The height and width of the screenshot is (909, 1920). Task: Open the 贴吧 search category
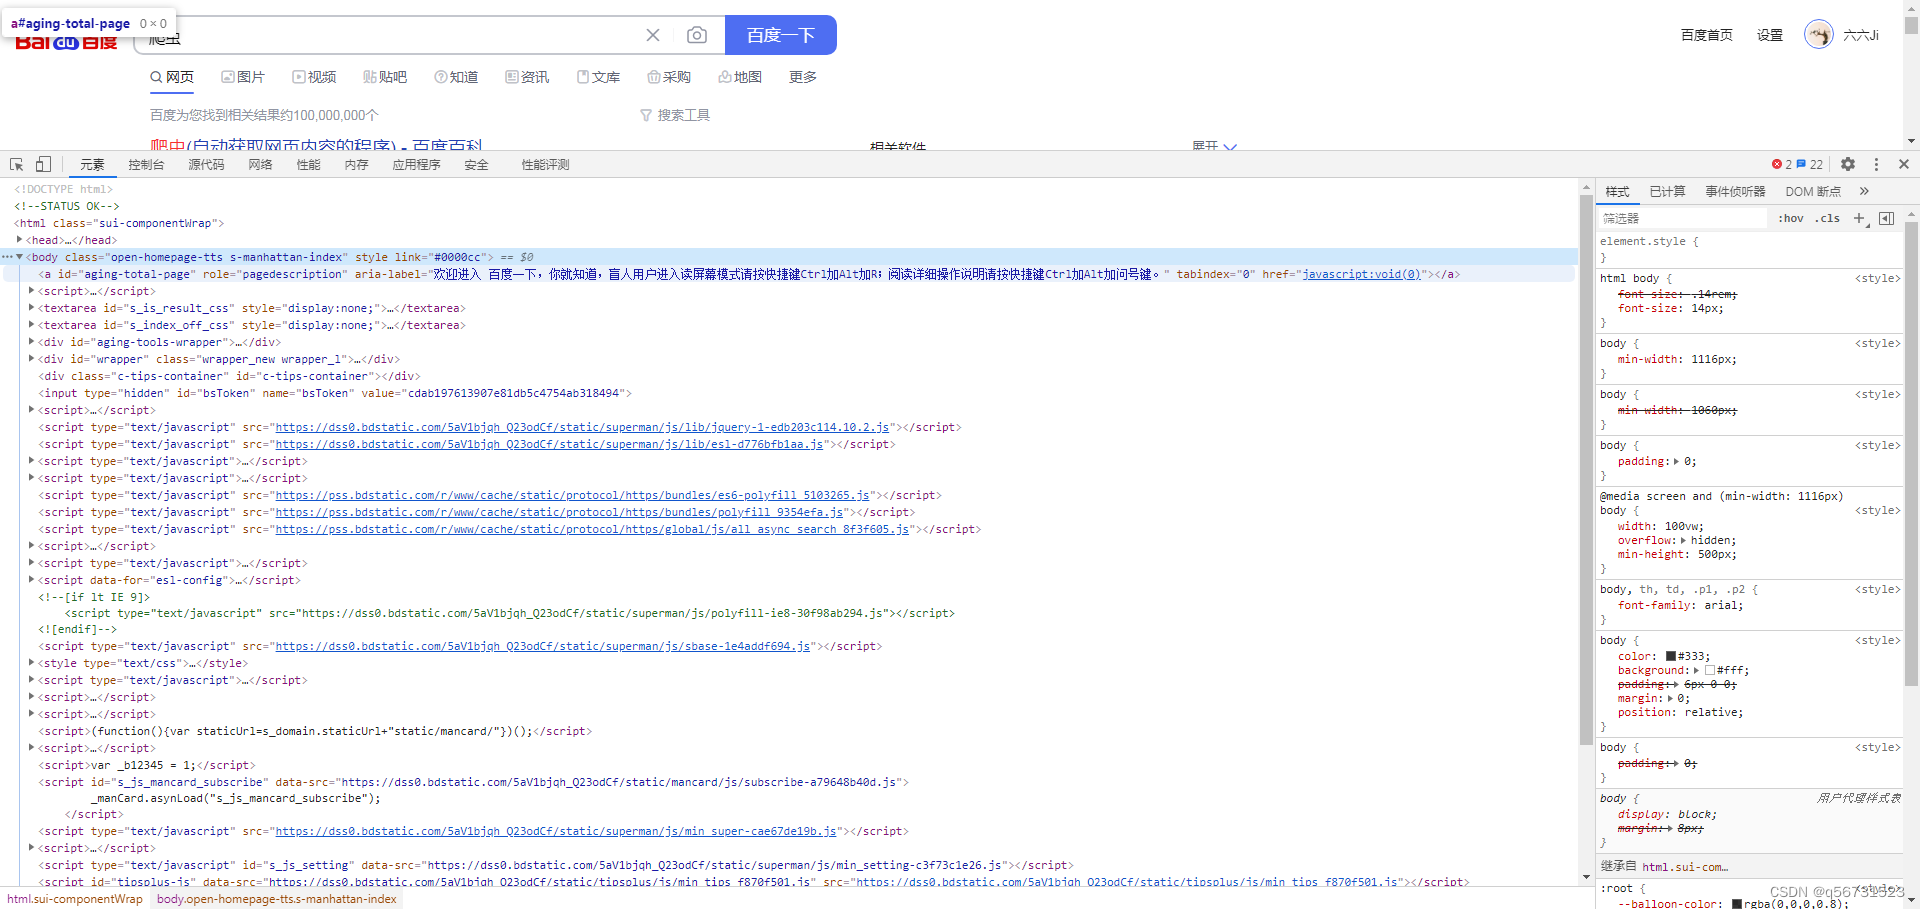pyautogui.click(x=385, y=77)
